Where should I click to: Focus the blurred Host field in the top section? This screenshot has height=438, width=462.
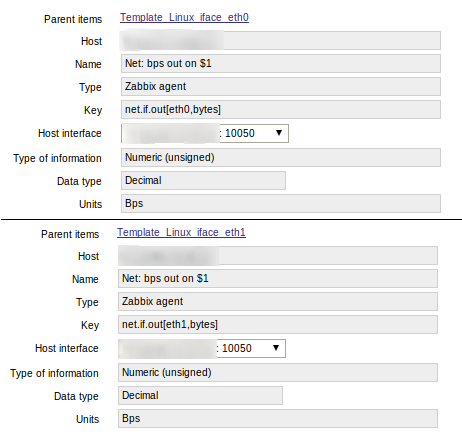281,41
